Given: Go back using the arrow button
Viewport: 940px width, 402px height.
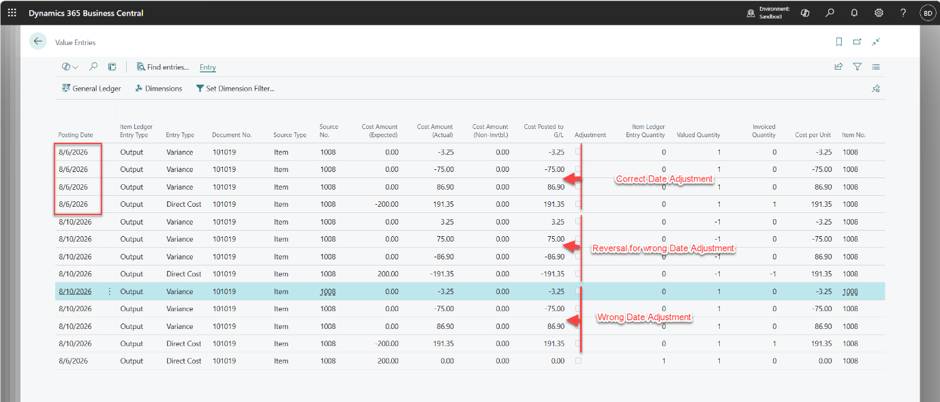Looking at the screenshot, I should pyautogui.click(x=38, y=41).
